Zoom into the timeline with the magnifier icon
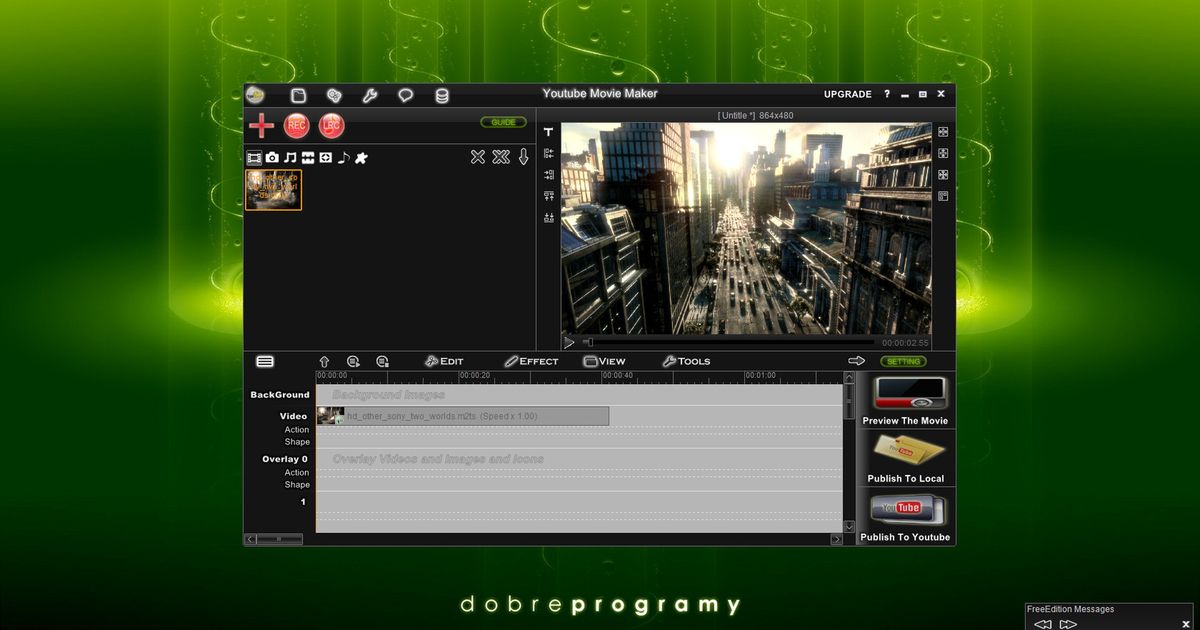The width and height of the screenshot is (1200, 630). coord(353,361)
